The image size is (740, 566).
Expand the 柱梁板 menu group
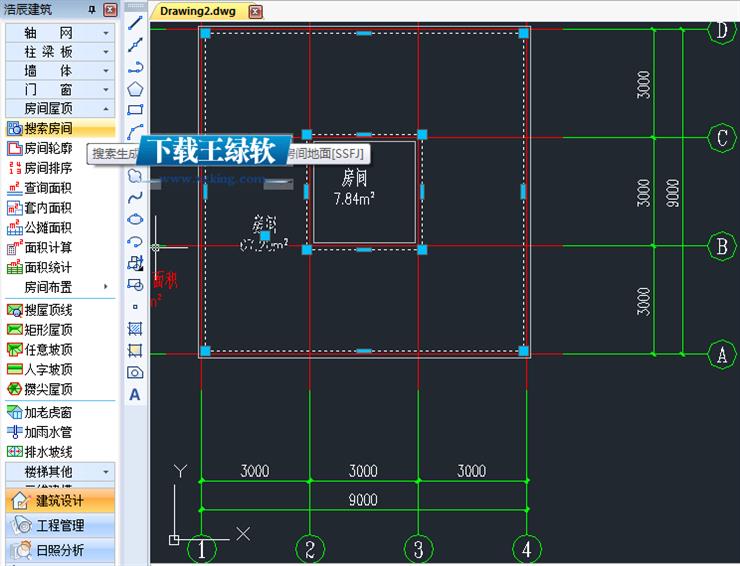(x=60, y=51)
